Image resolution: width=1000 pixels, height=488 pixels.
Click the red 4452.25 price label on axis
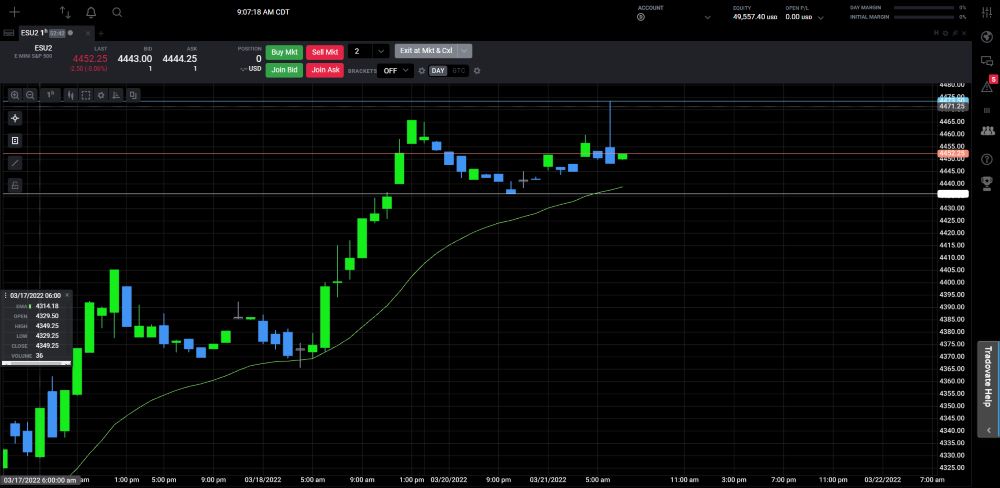[953, 154]
